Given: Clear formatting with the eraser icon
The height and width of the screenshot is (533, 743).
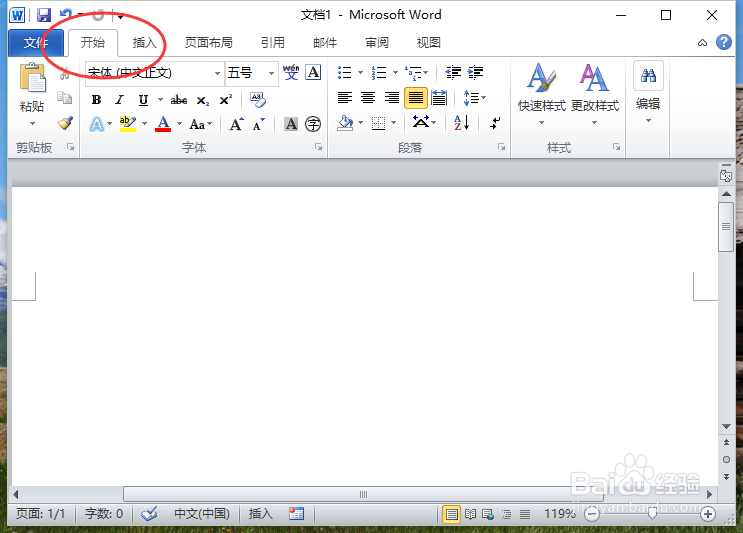Looking at the screenshot, I should pos(258,99).
